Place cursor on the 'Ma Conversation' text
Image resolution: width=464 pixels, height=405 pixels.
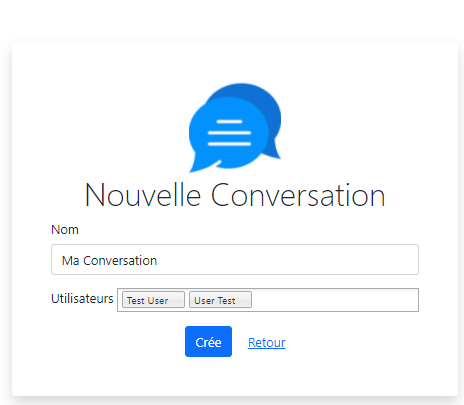(109, 260)
